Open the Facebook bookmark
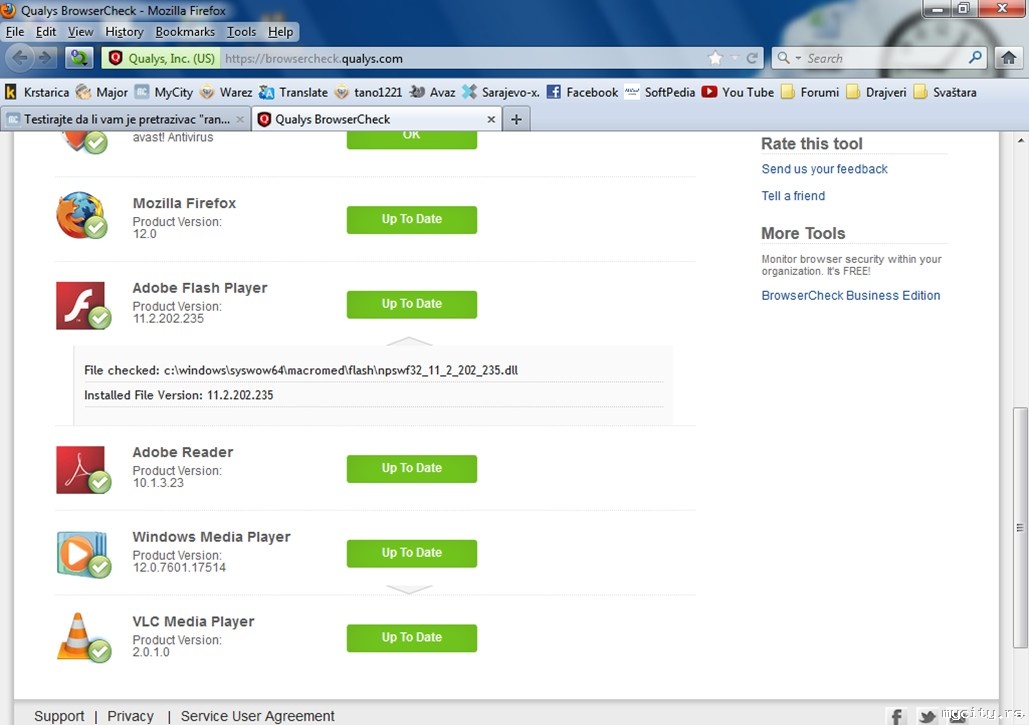Image resolution: width=1029 pixels, height=725 pixels. [x=582, y=92]
